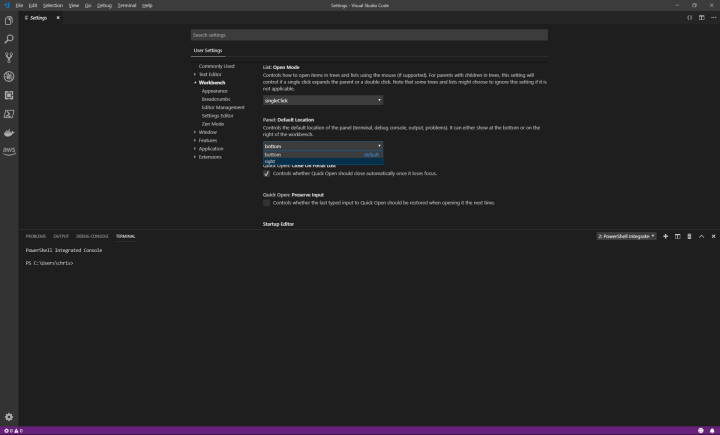Image resolution: width=720 pixels, height=435 pixels.
Task: Click the Search settings input field
Action: 369,35
